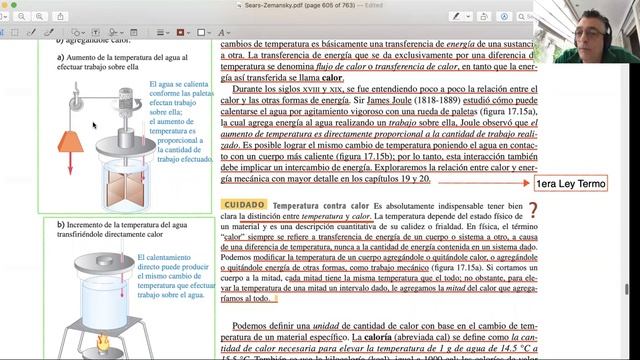The image size is (640, 360).
Task: Click the vertical scrollbar thumb
Action: click(x=627, y=289)
